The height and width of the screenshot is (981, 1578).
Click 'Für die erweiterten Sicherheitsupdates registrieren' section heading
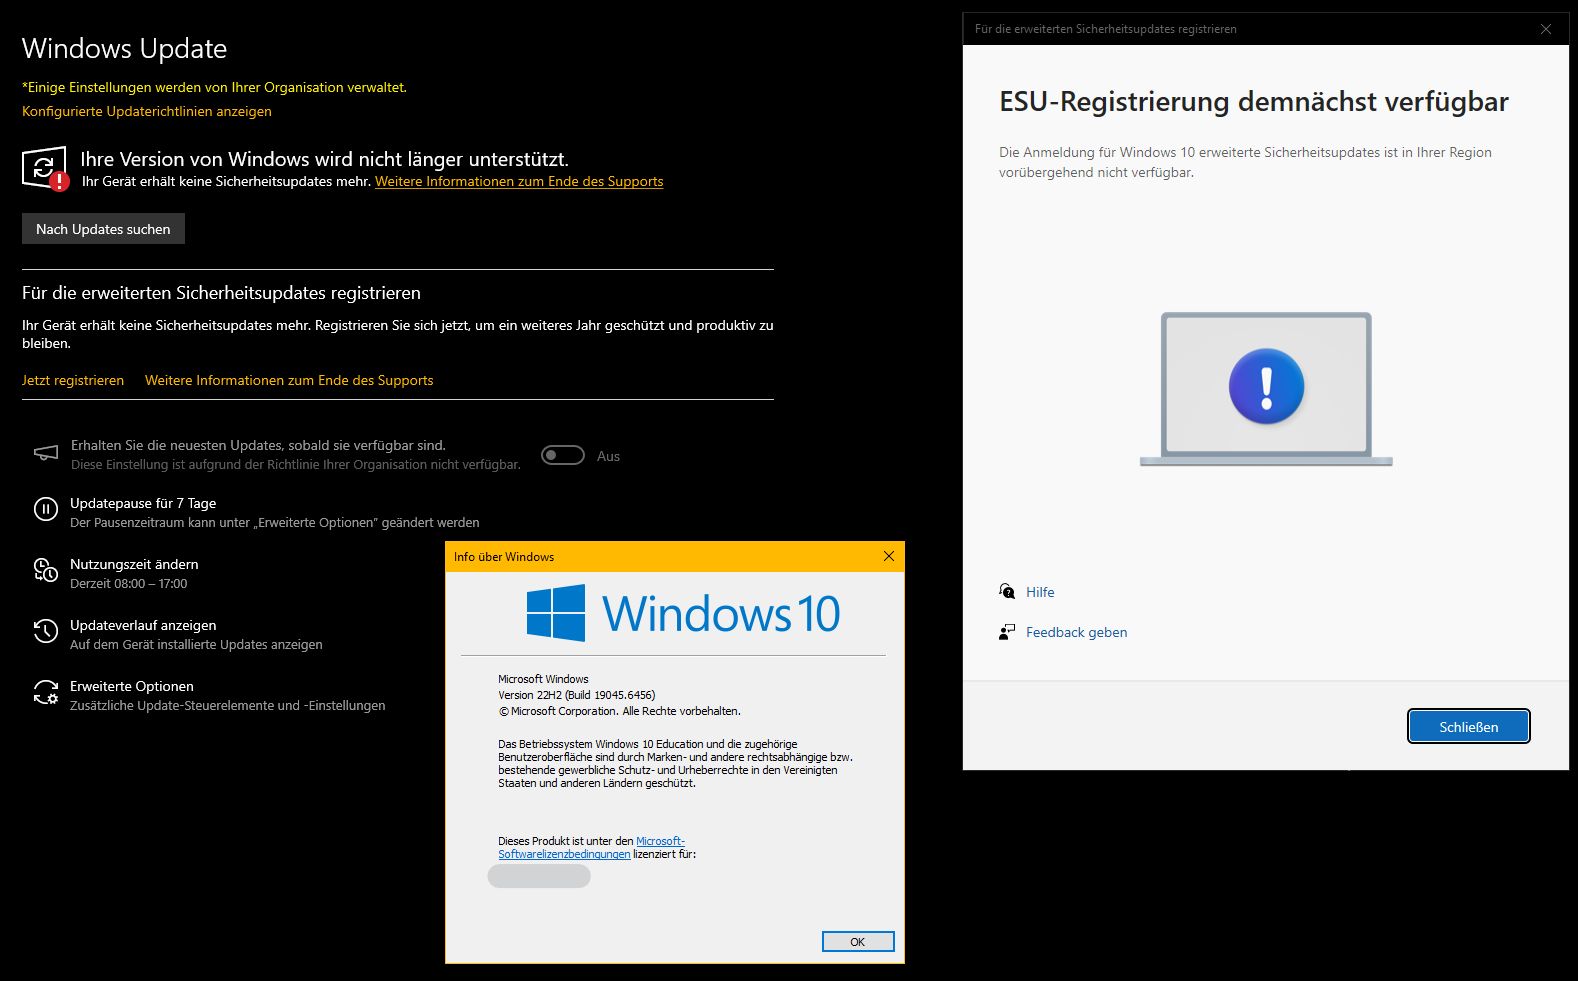click(x=221, y=293)
